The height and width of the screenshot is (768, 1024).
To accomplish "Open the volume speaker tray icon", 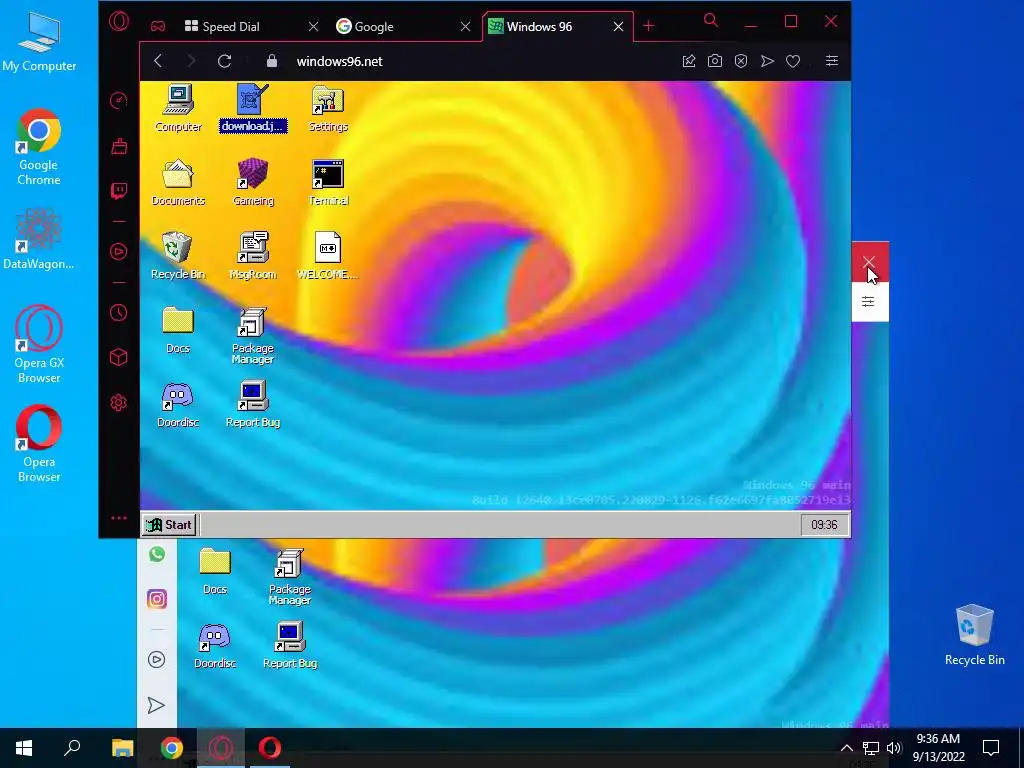I will (894, 748).
